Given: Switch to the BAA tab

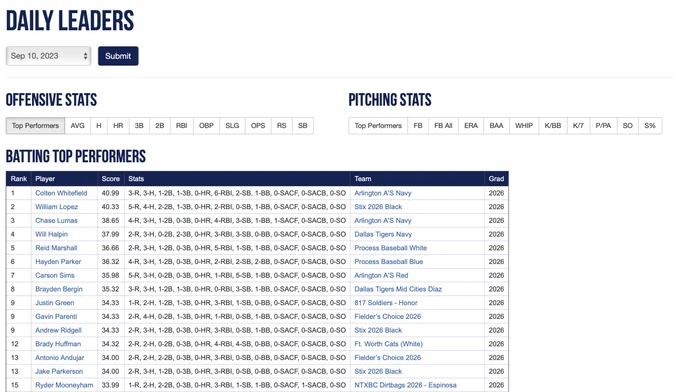Looking at the screenshot, I should click(497, 126).
